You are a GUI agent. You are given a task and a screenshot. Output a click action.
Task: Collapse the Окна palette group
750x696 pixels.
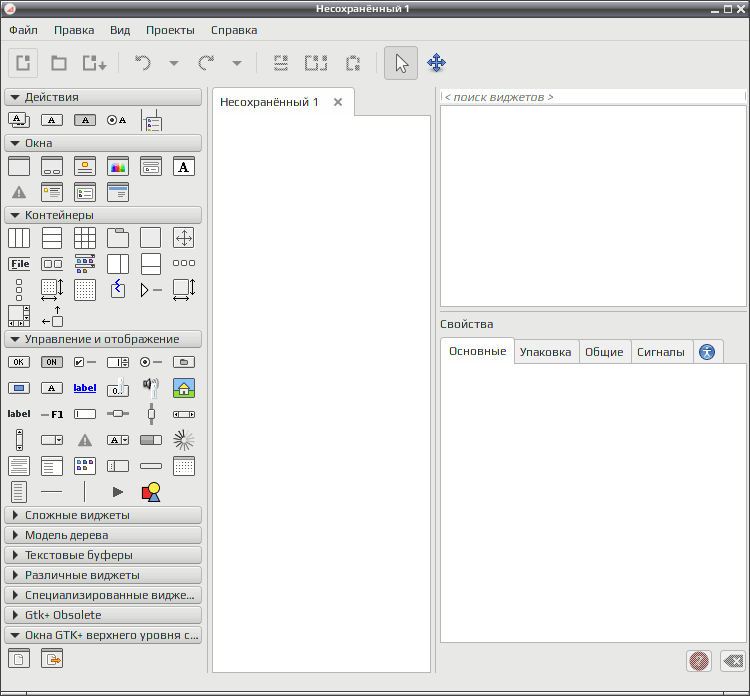[x=103, y=143]
